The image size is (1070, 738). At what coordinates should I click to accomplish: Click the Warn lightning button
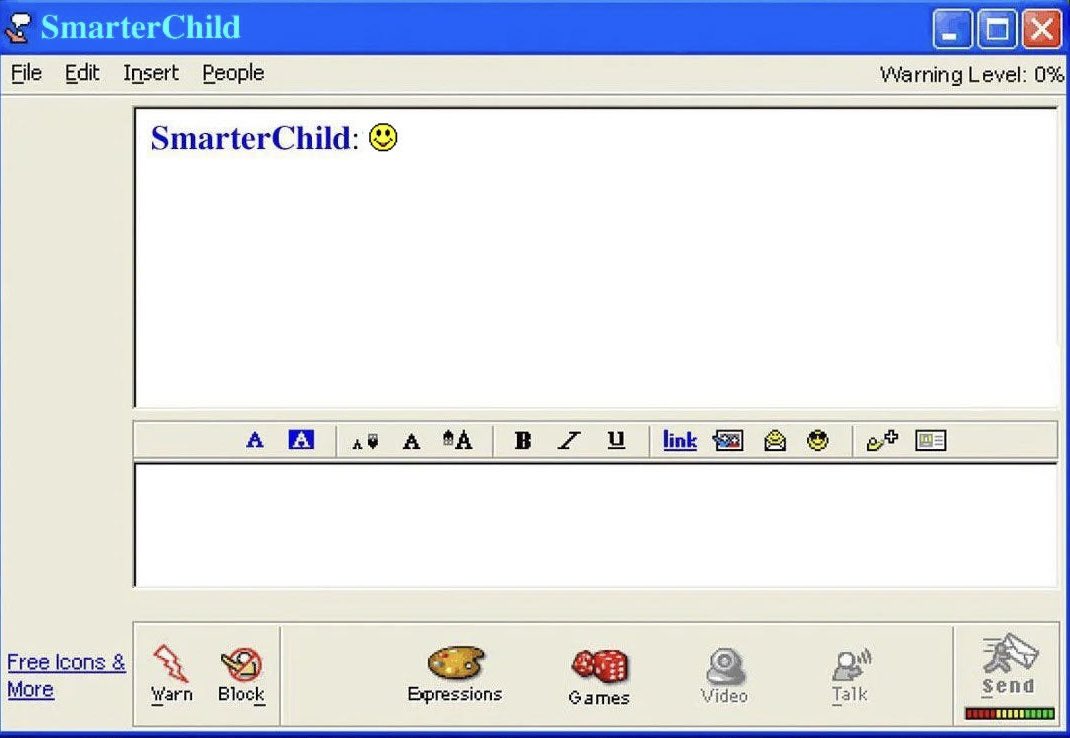click(171, 674)
